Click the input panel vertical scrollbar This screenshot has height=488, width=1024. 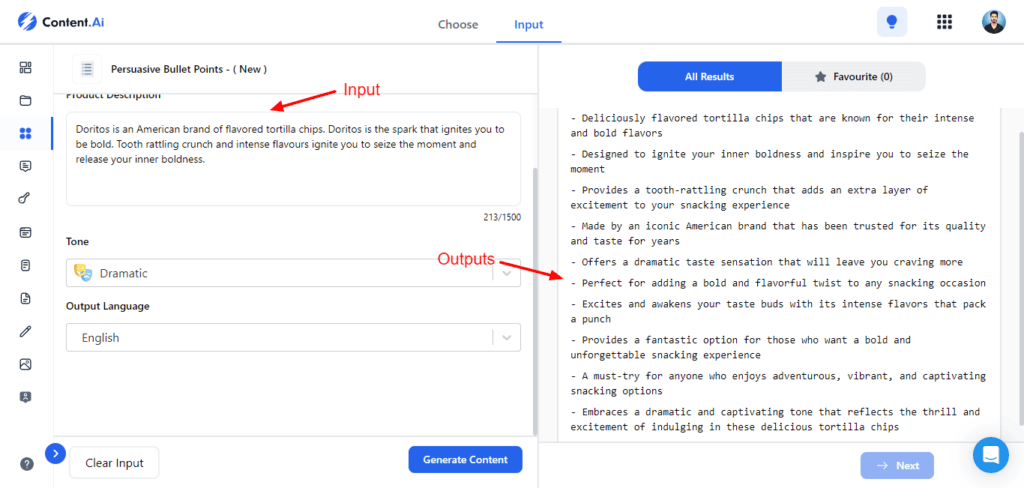pos(536,301)
